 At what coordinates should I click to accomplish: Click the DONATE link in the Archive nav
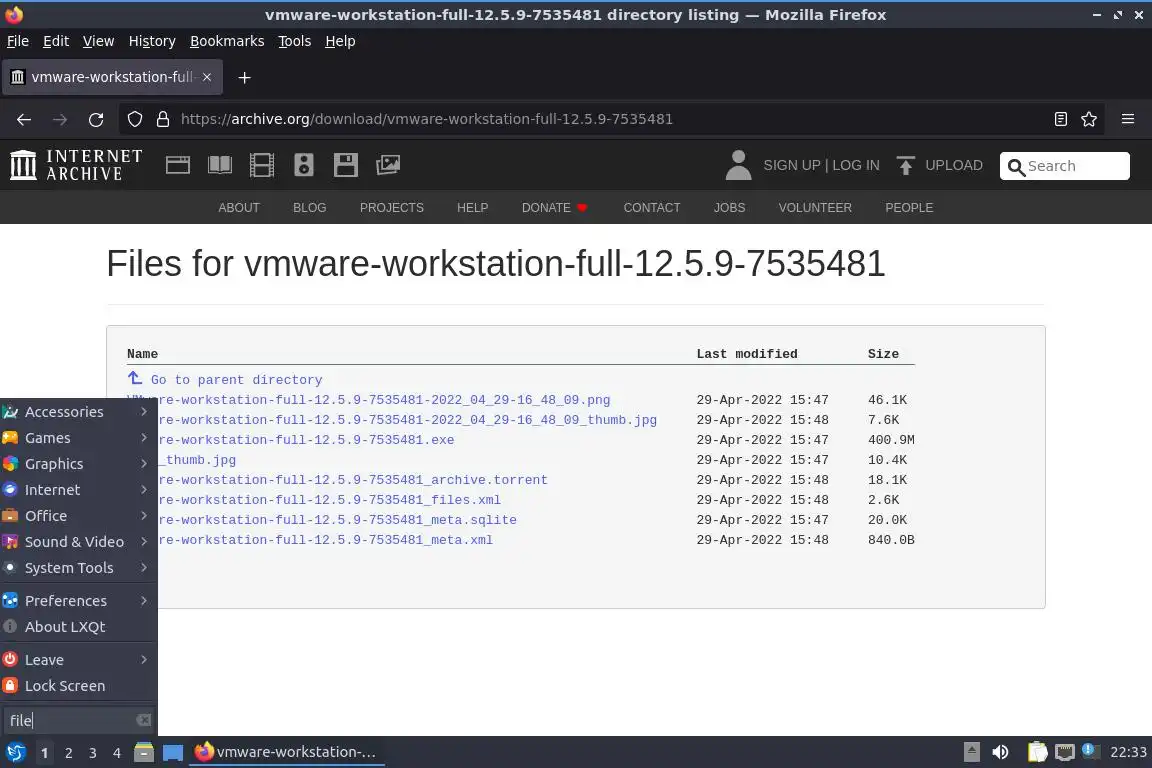click(546, 208)
